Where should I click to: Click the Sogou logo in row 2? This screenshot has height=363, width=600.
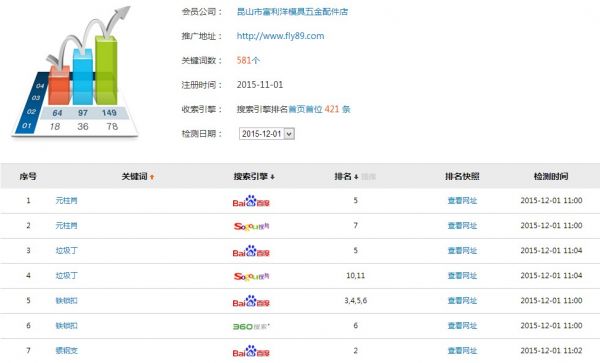click(251, 226)
